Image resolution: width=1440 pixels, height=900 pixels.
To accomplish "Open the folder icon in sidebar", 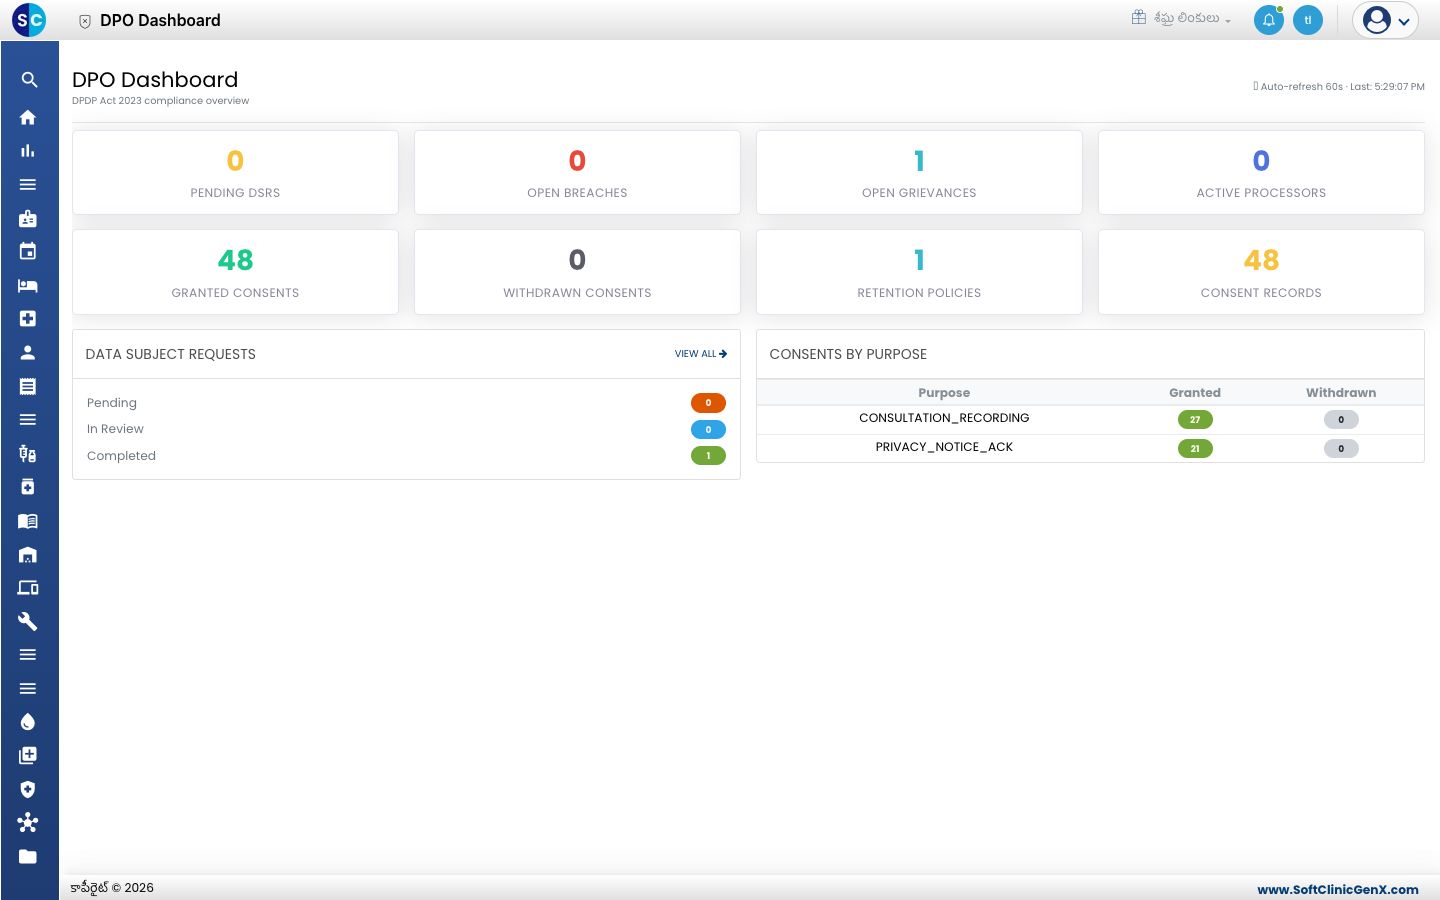I will pyautogui.click(x=28, y=856).
